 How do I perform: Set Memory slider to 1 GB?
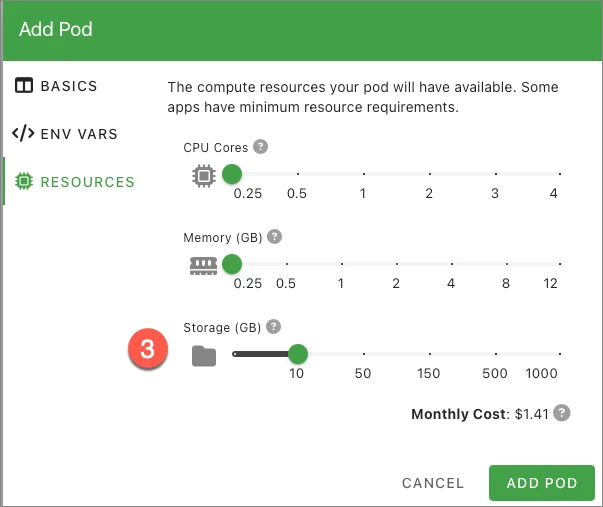pyautogui.click(x=341, y=264)
